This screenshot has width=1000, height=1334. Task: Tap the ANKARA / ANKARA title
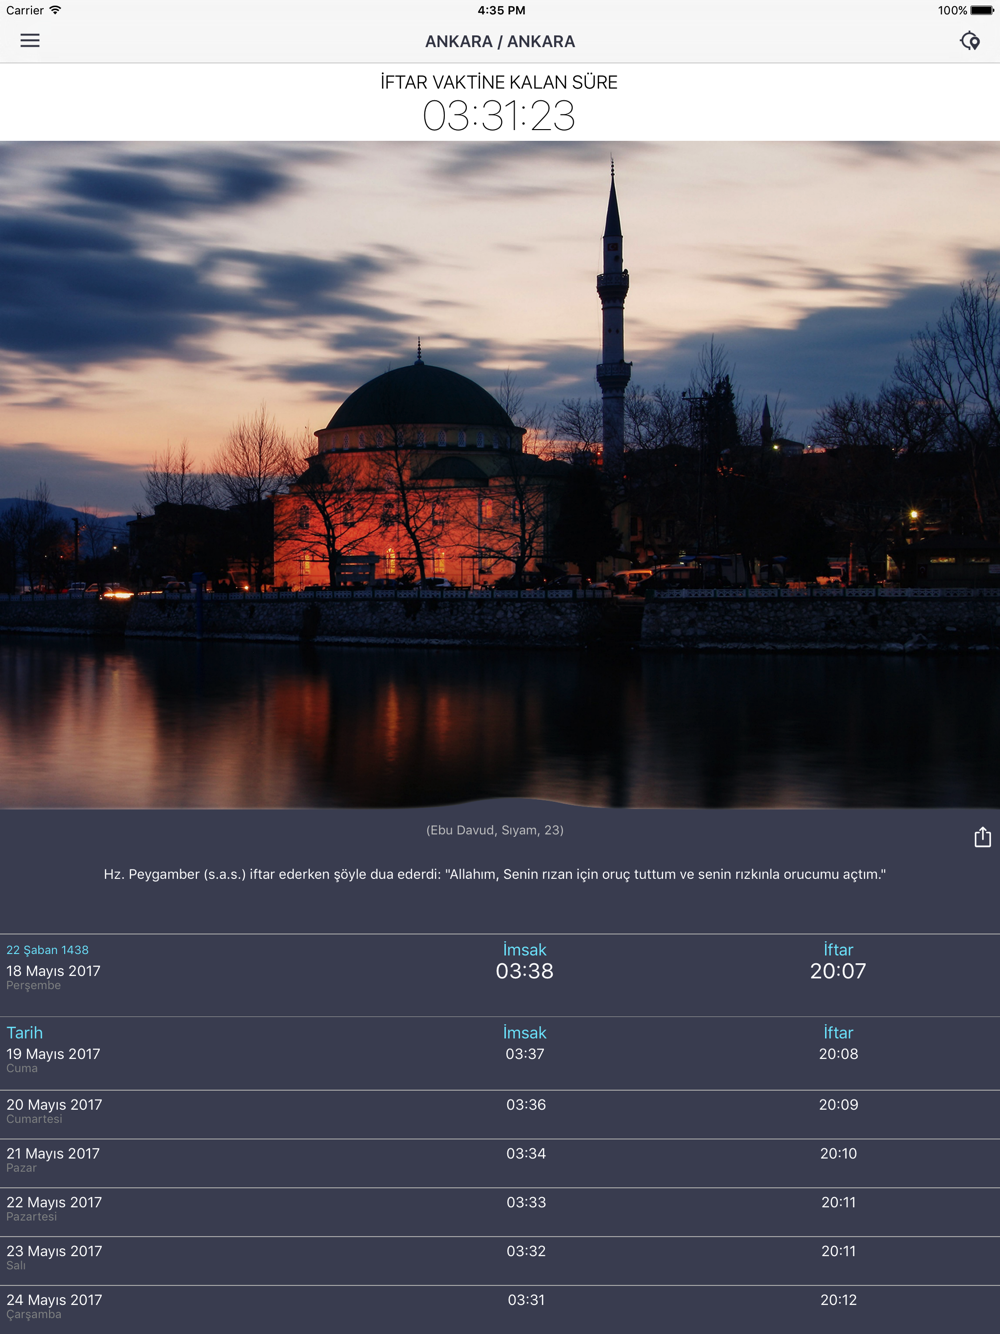click(500, 42)
